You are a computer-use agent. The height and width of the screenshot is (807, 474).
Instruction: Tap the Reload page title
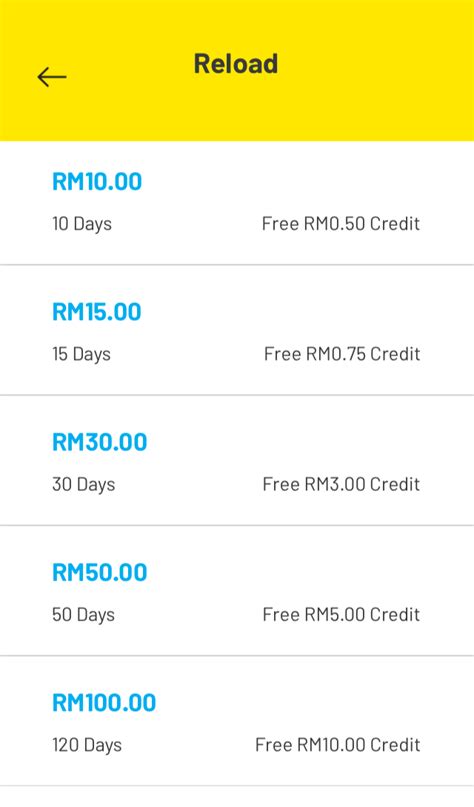[236, 64]
